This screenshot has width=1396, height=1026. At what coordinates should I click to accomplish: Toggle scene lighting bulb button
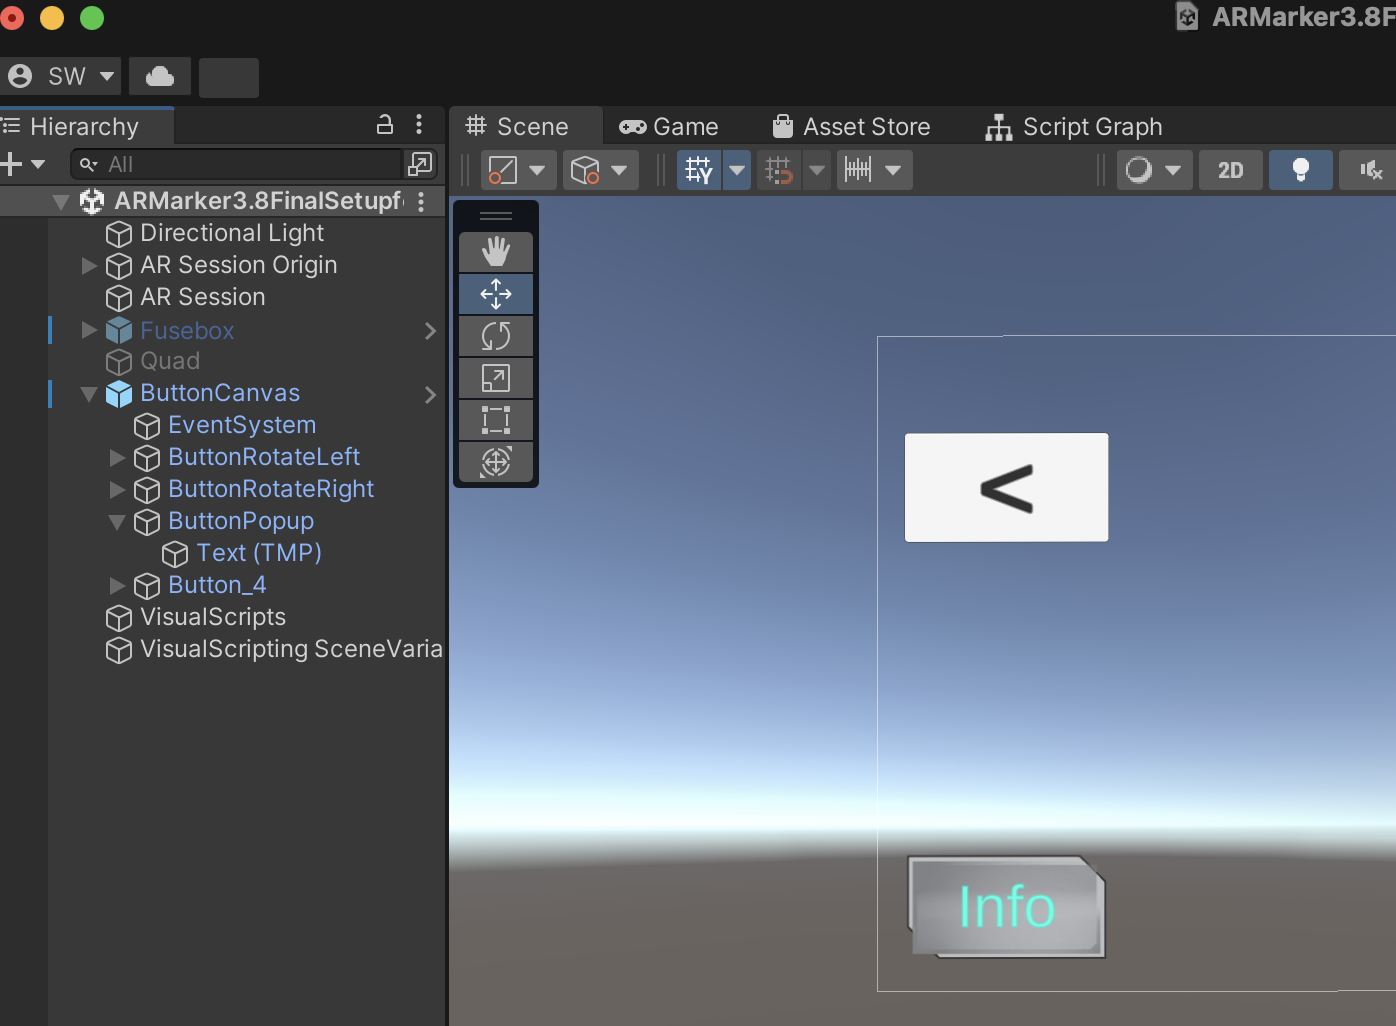pos(1300,170)
